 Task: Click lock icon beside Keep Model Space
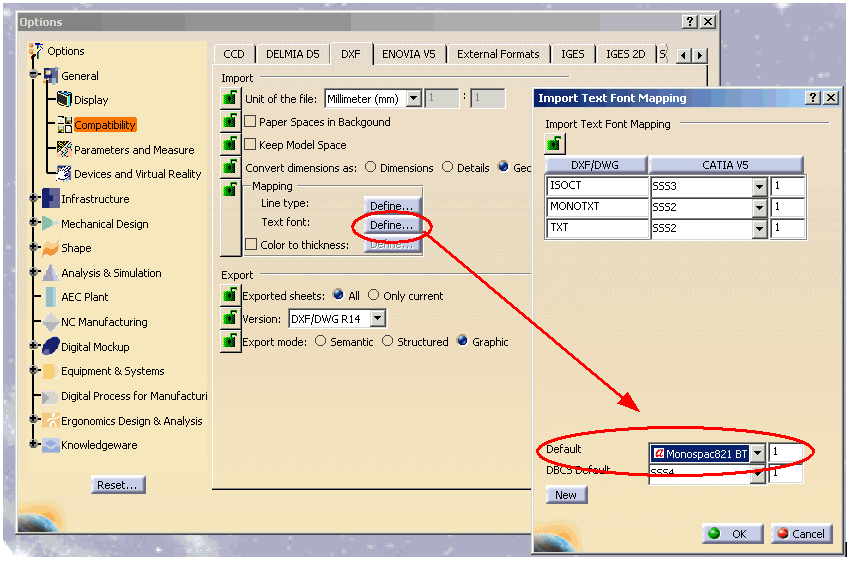230,144
